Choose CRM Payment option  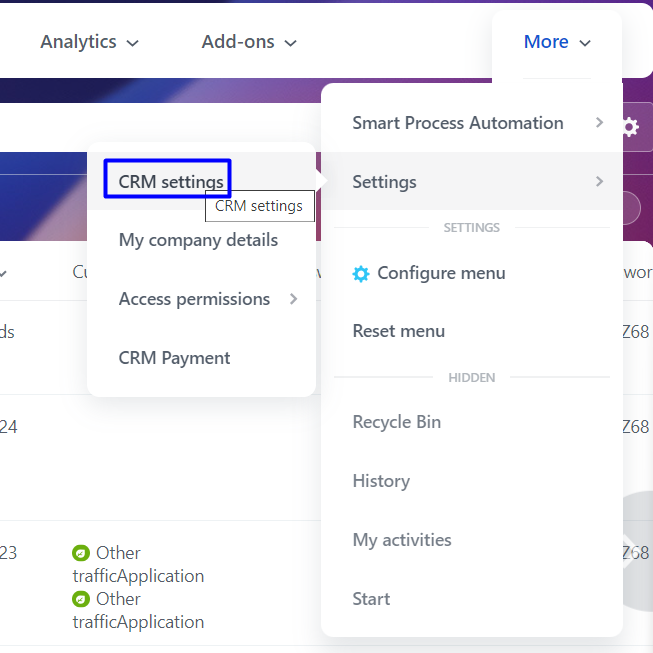(x=174, y=358)
